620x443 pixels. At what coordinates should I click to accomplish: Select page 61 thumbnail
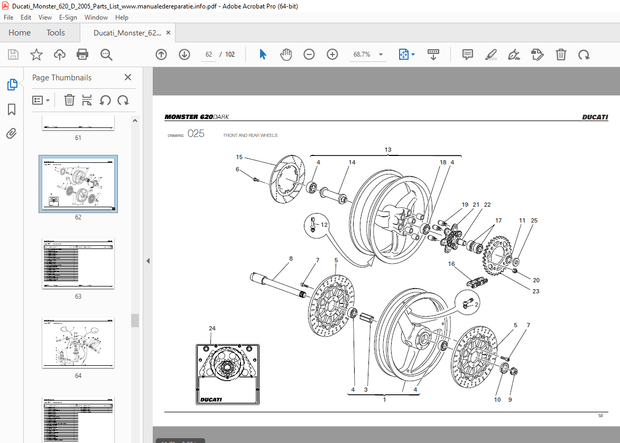78,123
